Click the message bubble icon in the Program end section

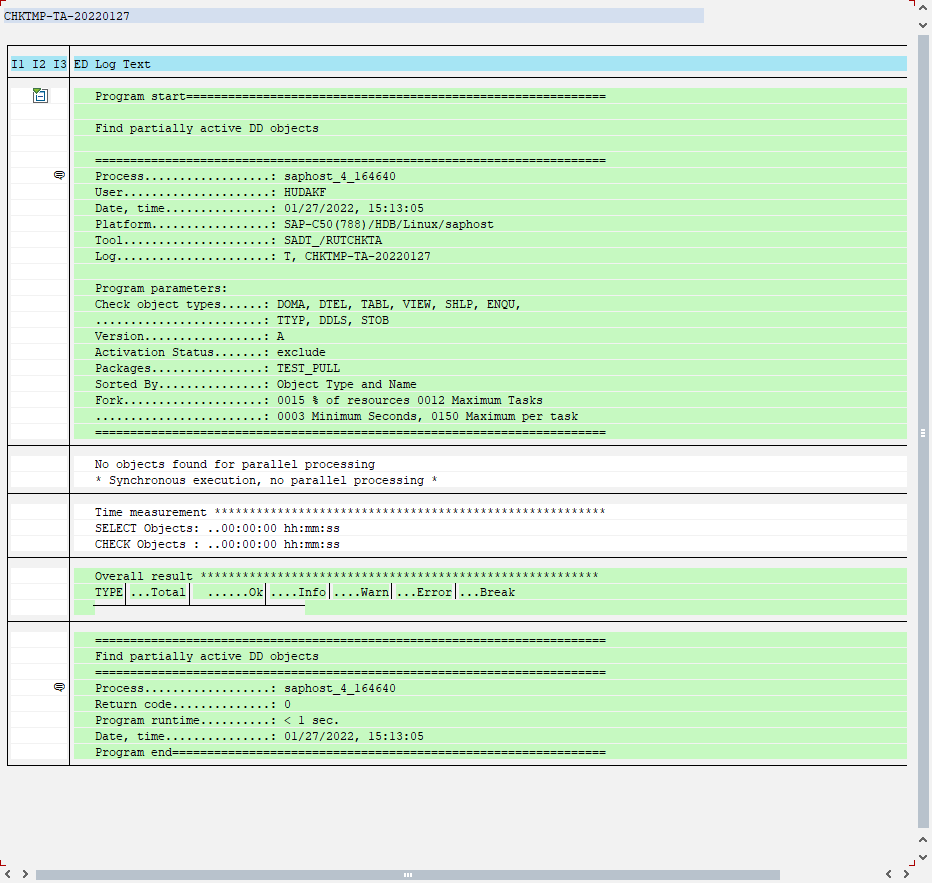pos(58,687)
